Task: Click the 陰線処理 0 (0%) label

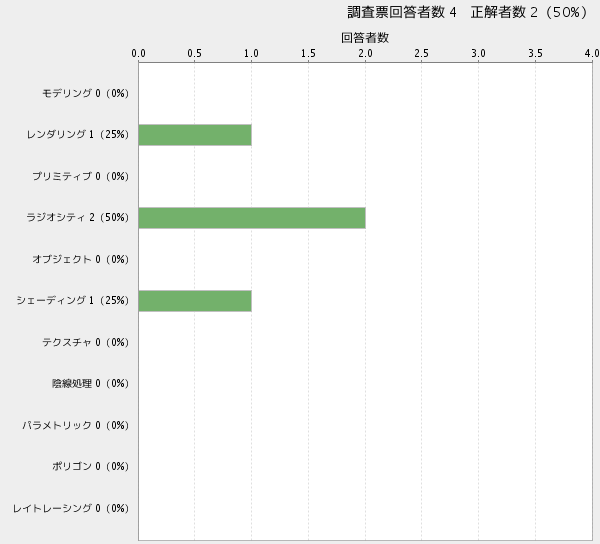Action: point(90,384)
